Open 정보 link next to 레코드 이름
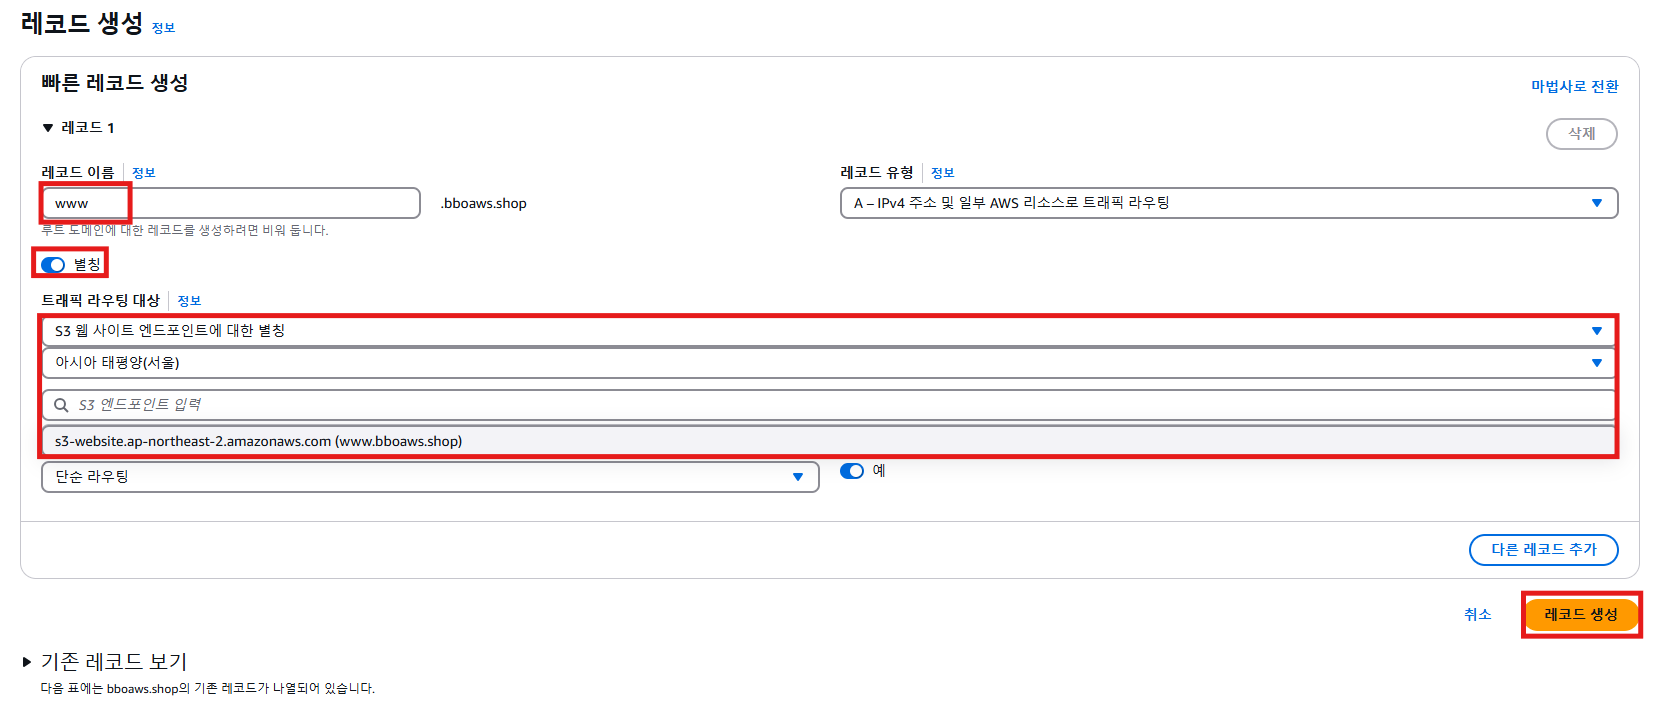Image resolution: width=1665 pixels, height=716 pixels. (x=144, y=173)
